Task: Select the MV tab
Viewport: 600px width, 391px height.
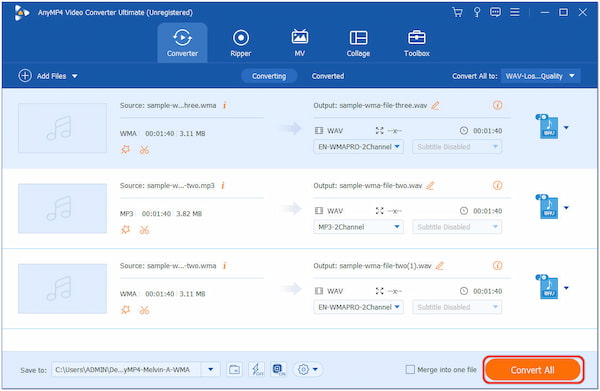Action: click(x=300, y=43)
